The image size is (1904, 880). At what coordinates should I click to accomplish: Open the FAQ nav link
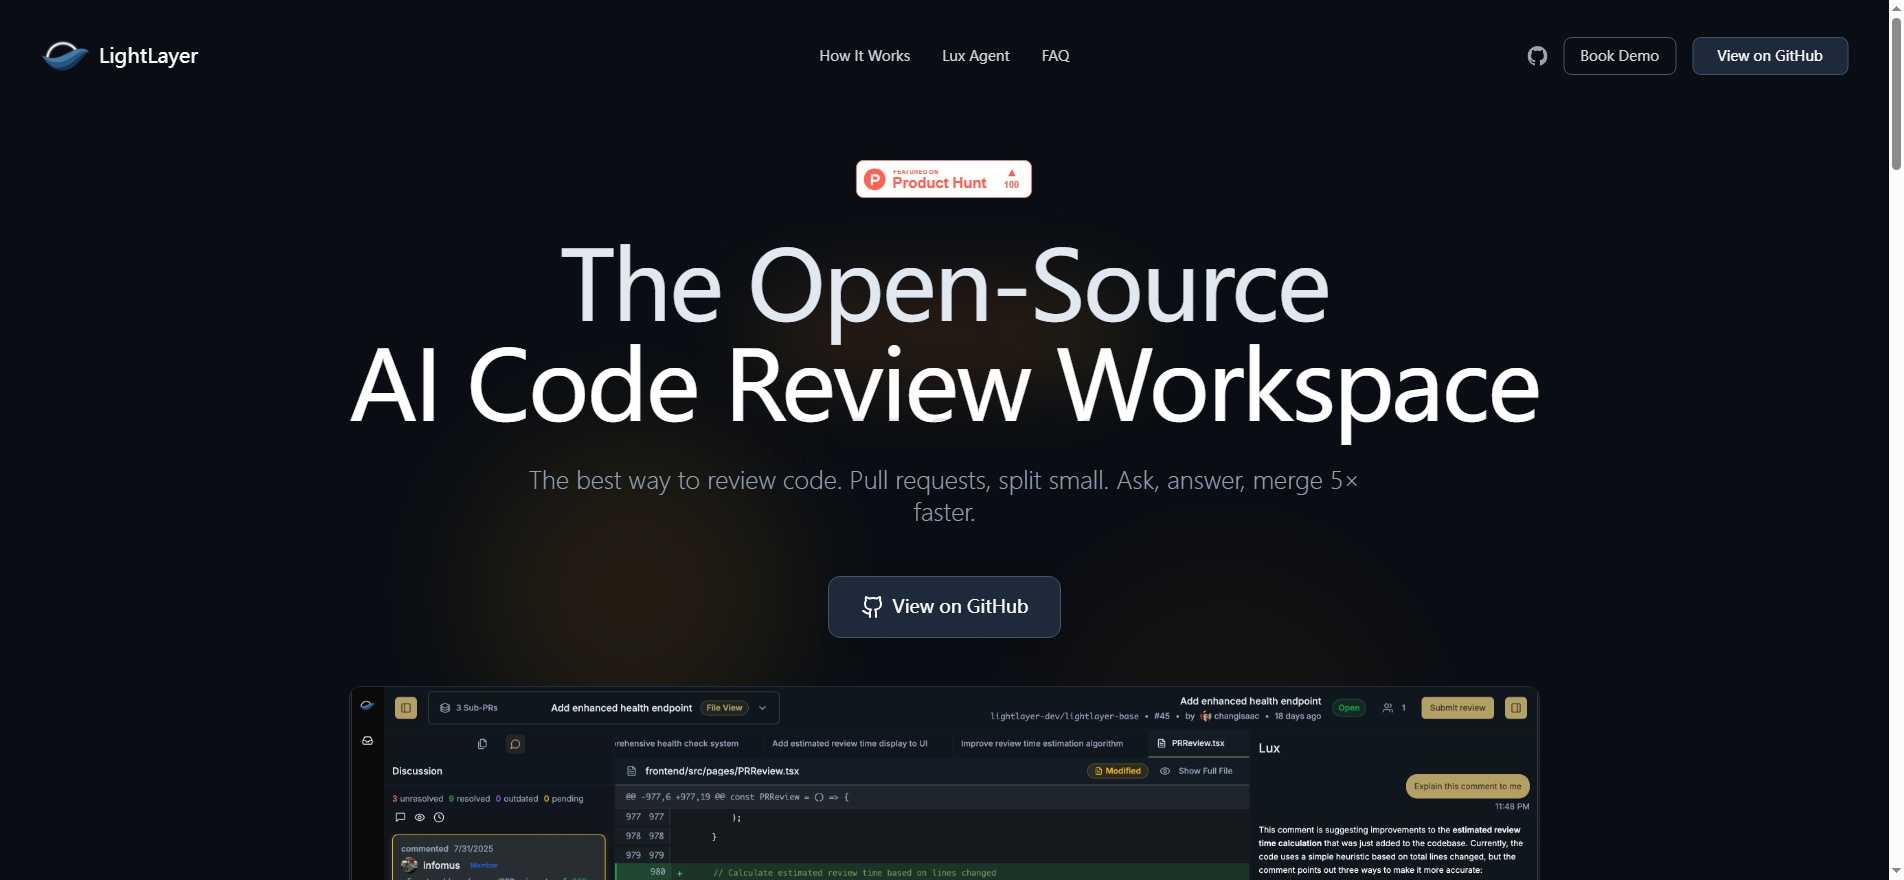[1055, 56]
